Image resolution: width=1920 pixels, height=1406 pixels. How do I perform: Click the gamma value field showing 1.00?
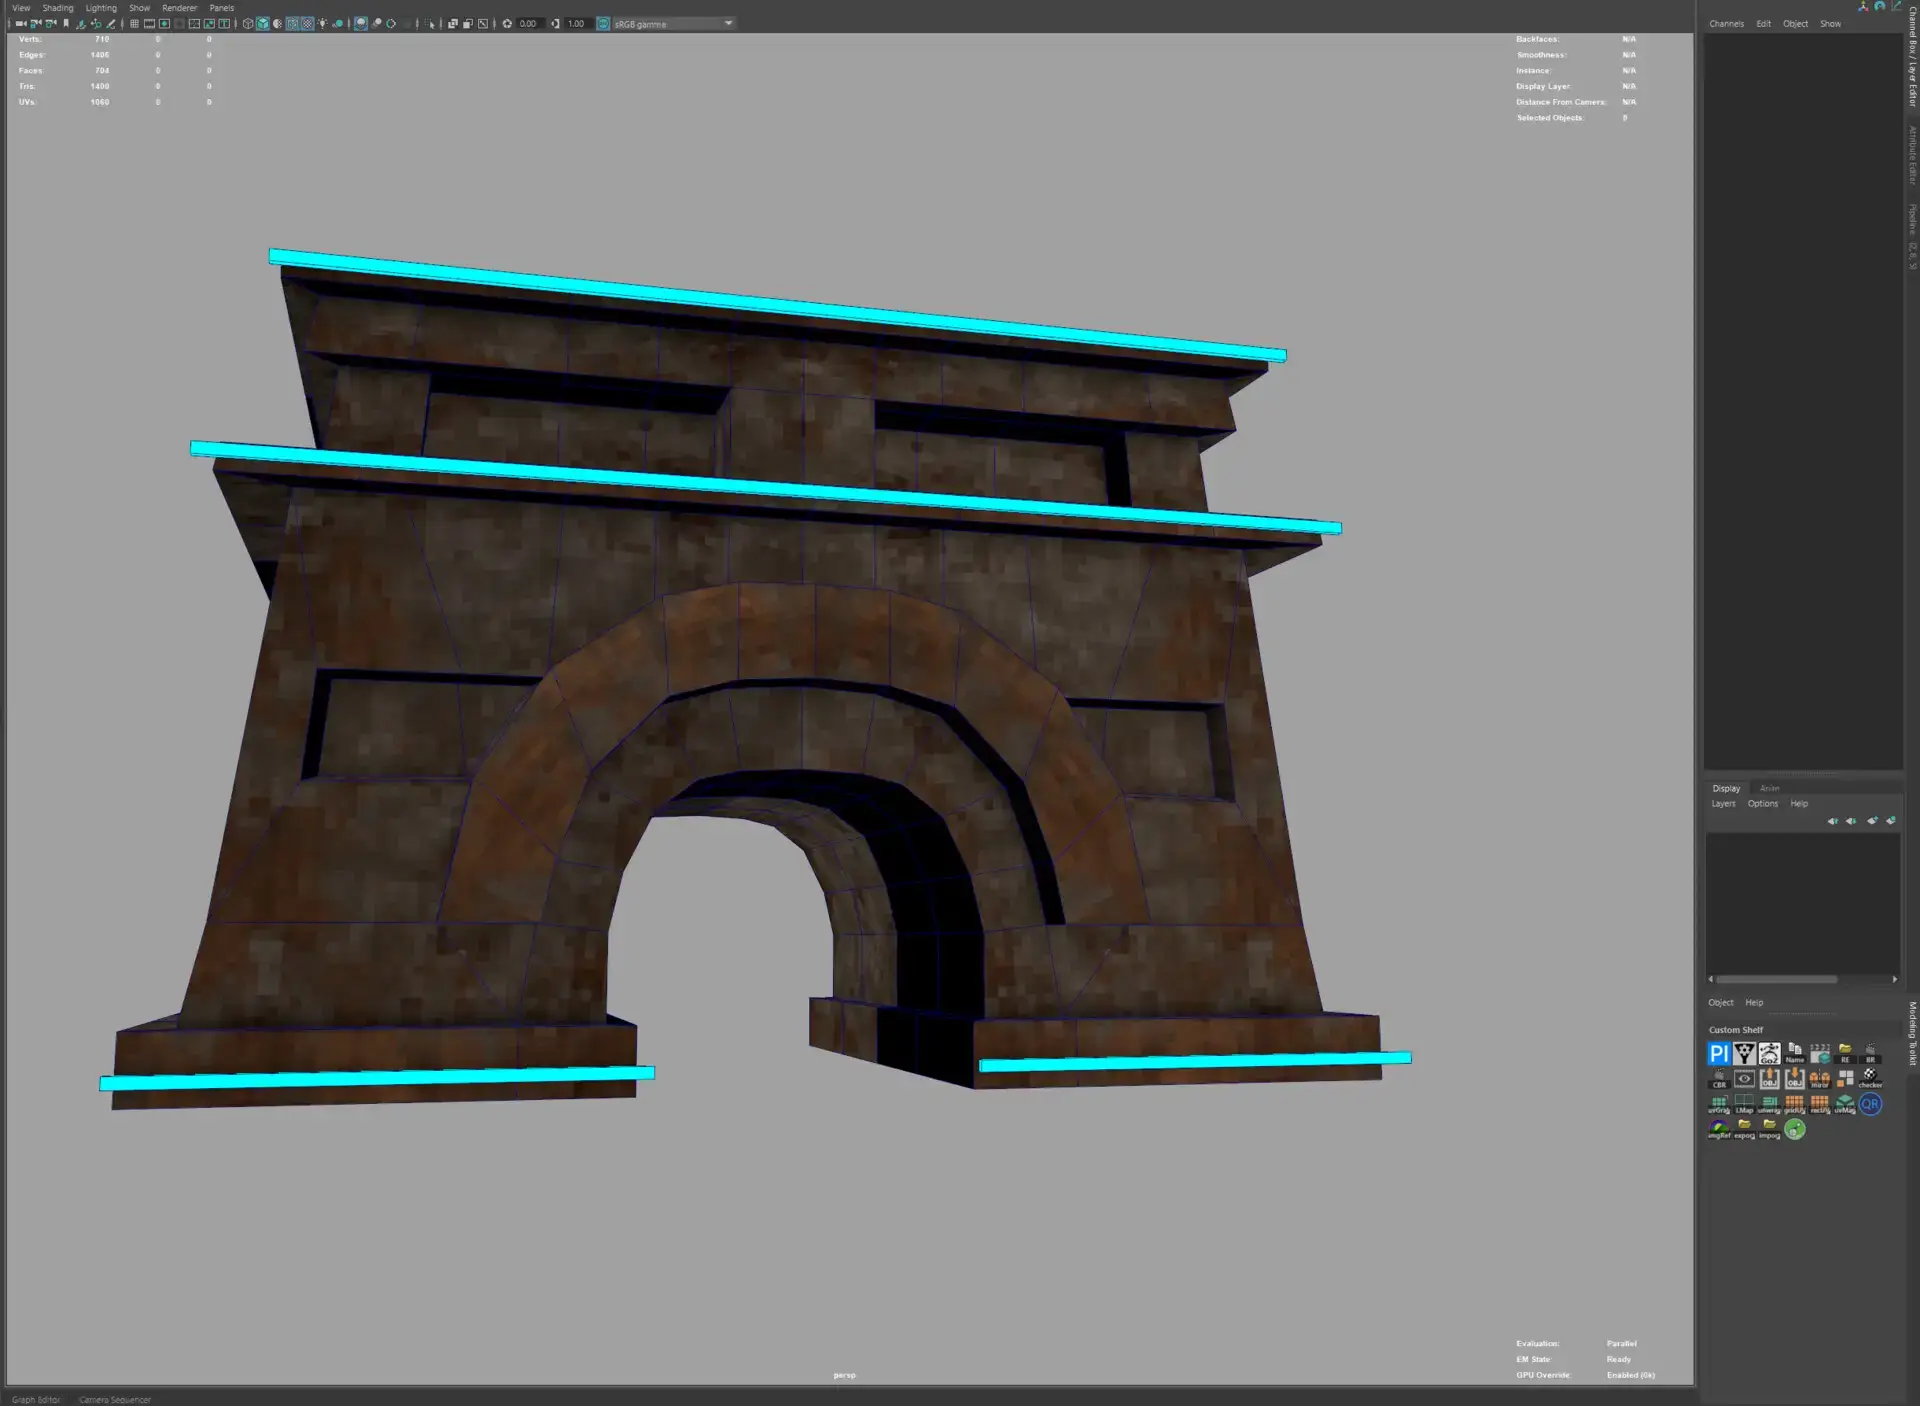click(576, 23)
